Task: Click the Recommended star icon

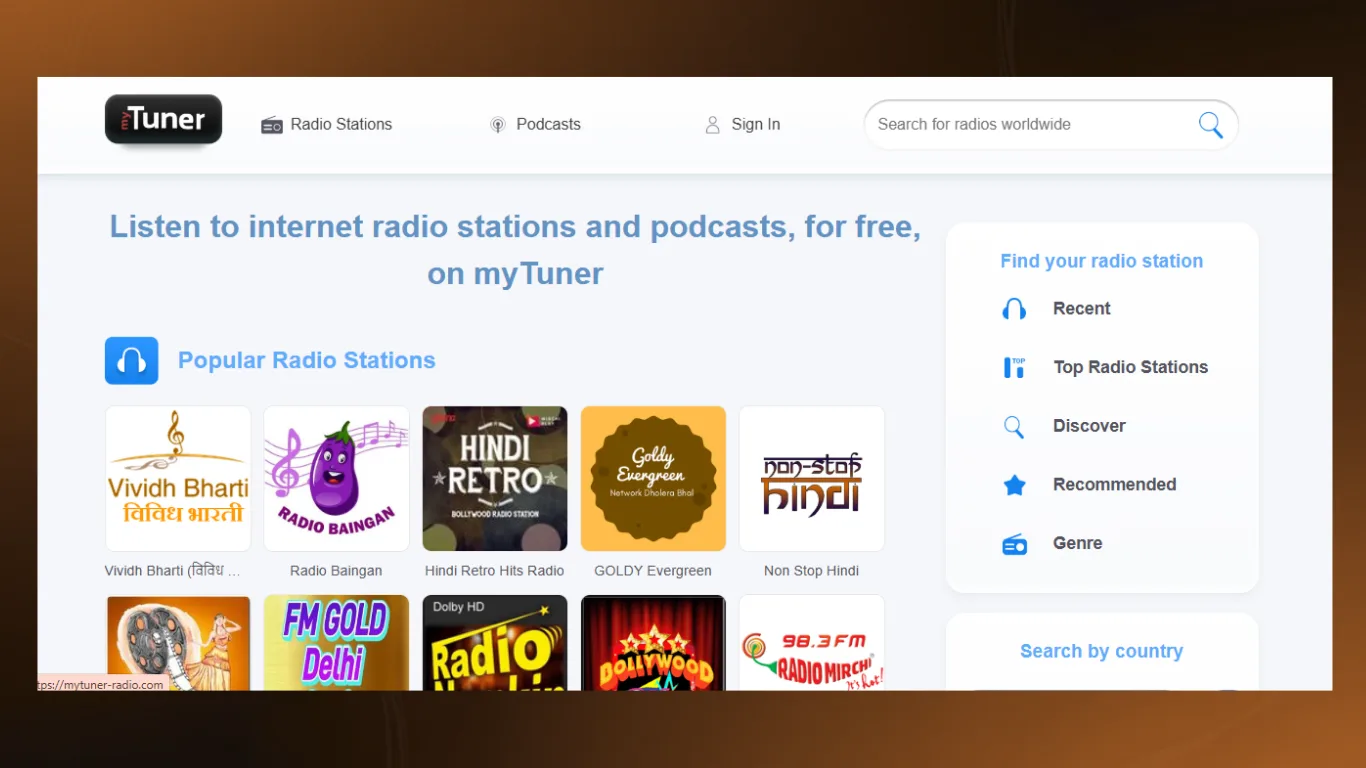Action: pos(1014,485)
